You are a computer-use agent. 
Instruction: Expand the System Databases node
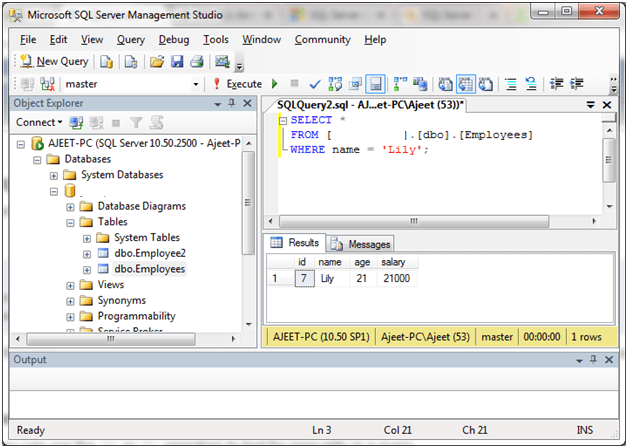(54, 175)
